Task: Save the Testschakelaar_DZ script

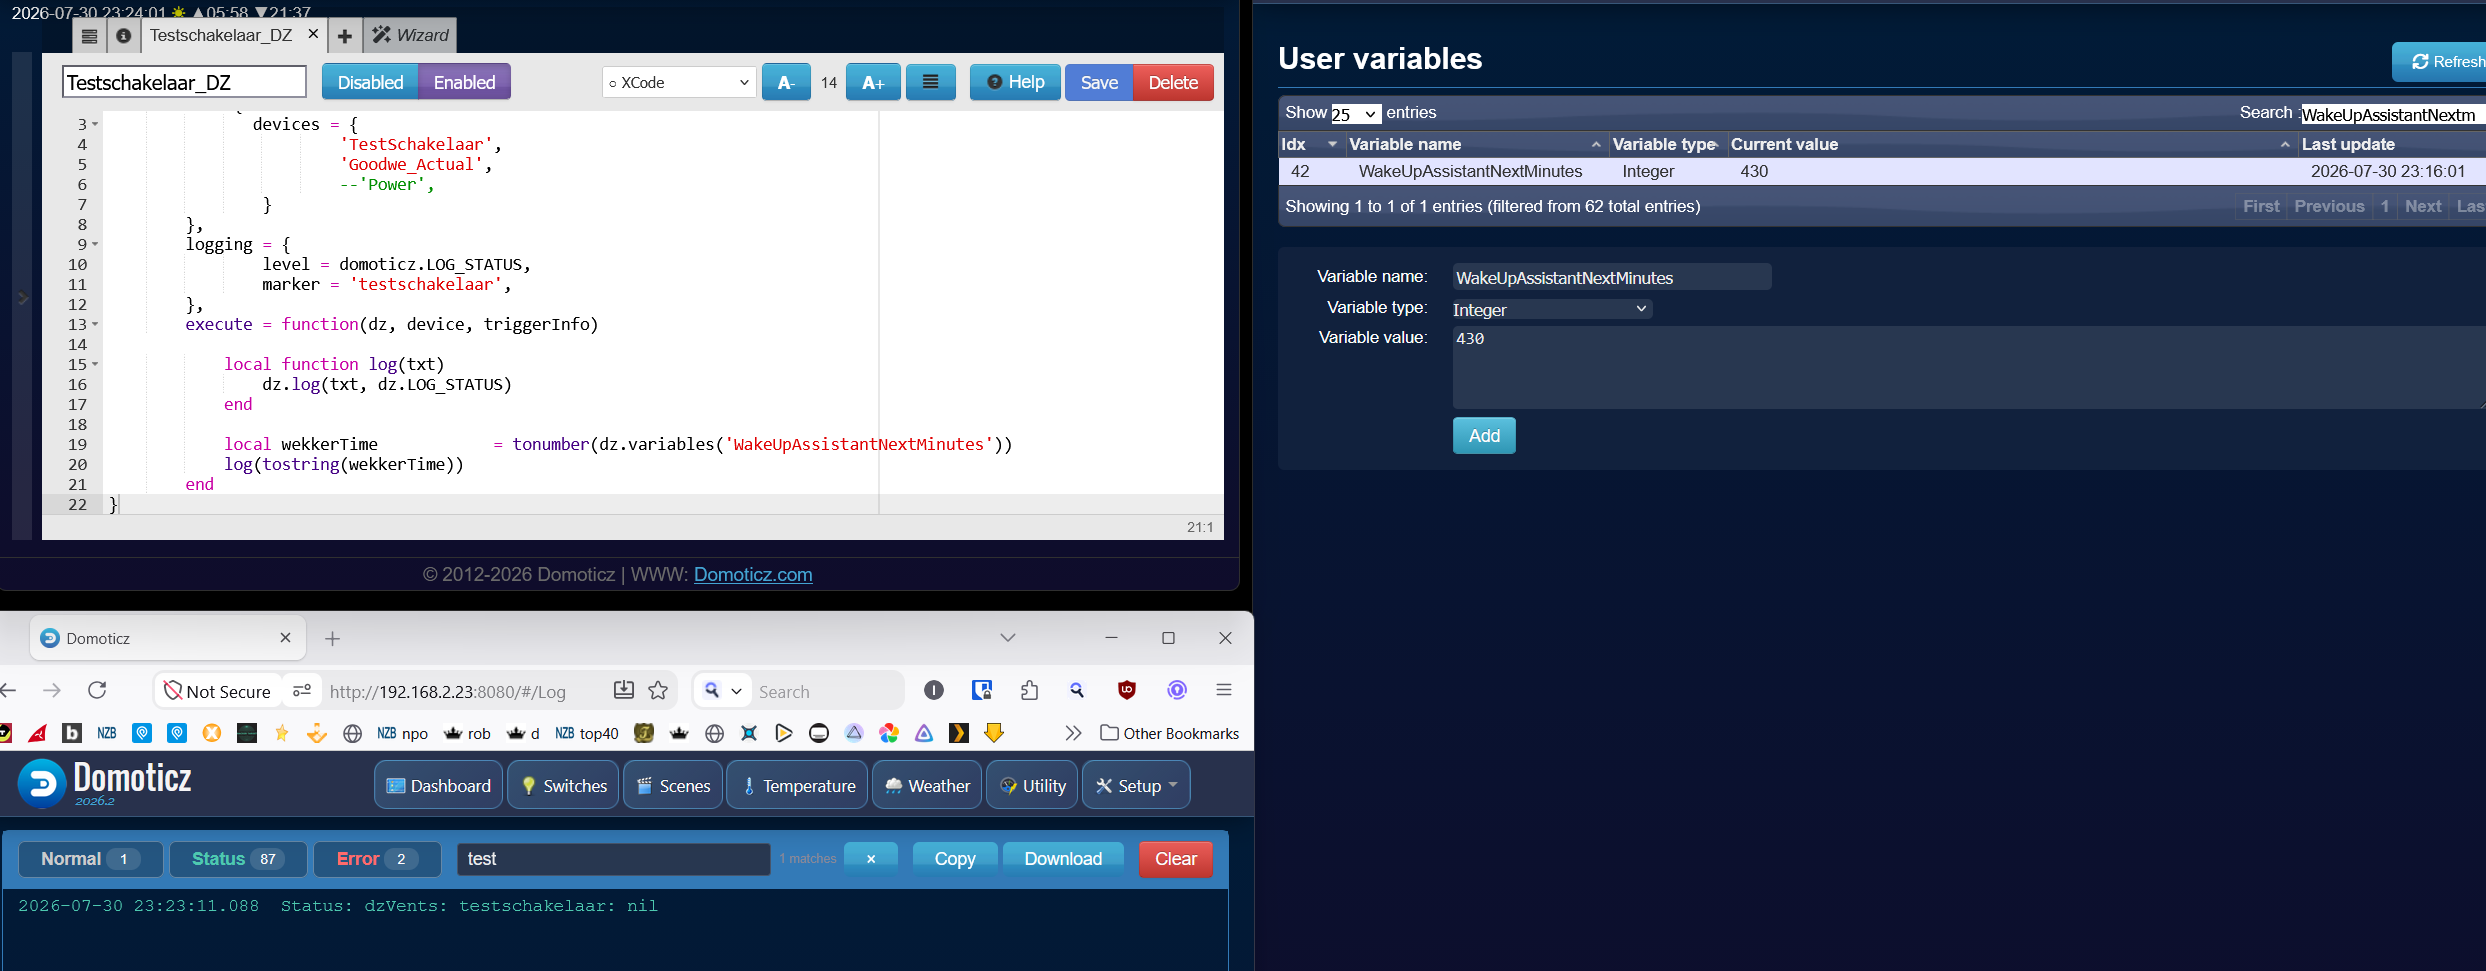Action: 1099,82
